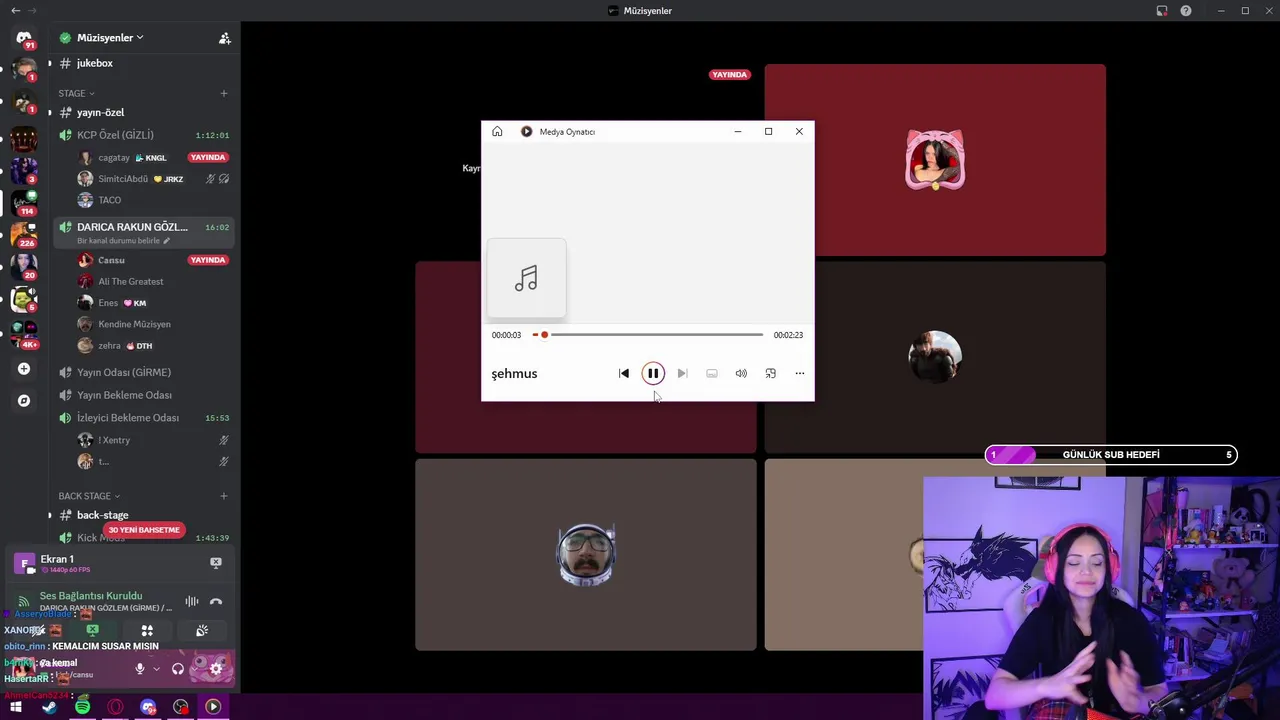Open the activities button in voice panel

point(147,630)
